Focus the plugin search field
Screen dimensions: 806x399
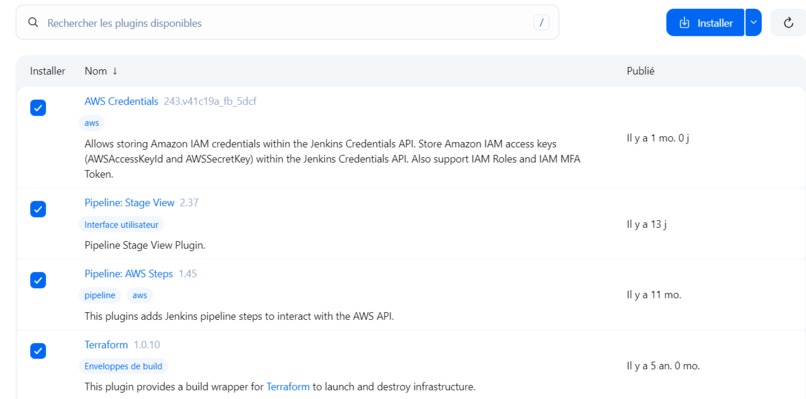pos(287,23)
